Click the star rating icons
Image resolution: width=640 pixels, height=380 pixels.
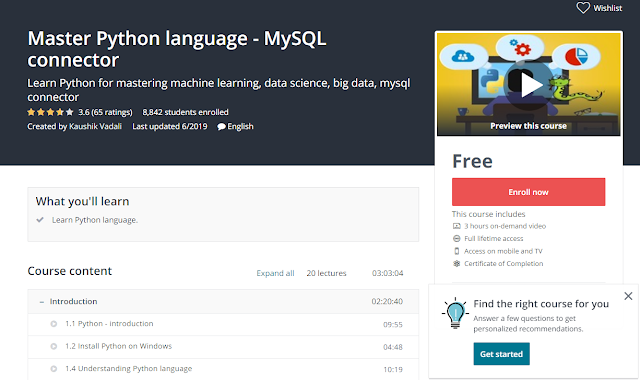tap(50, 112)
